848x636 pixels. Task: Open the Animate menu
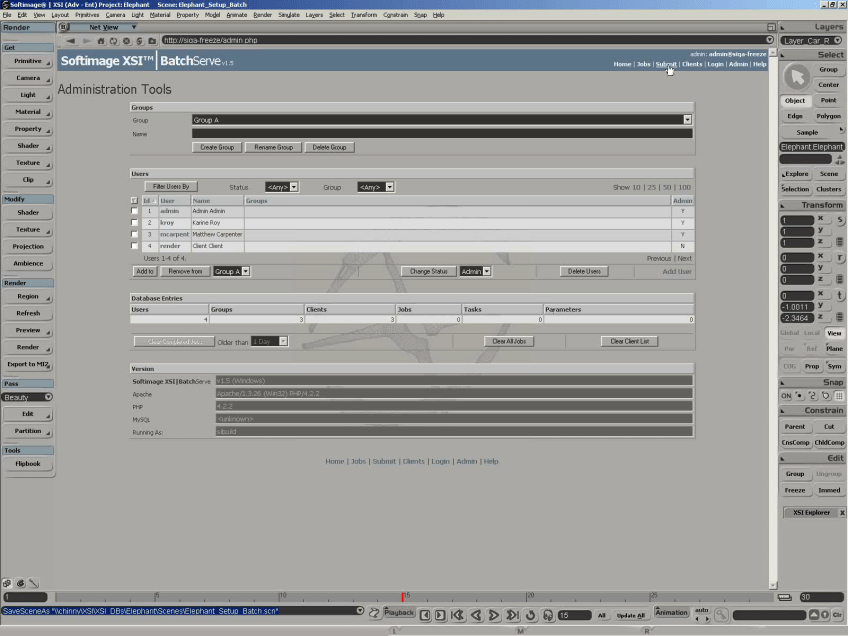pos(237,15)
